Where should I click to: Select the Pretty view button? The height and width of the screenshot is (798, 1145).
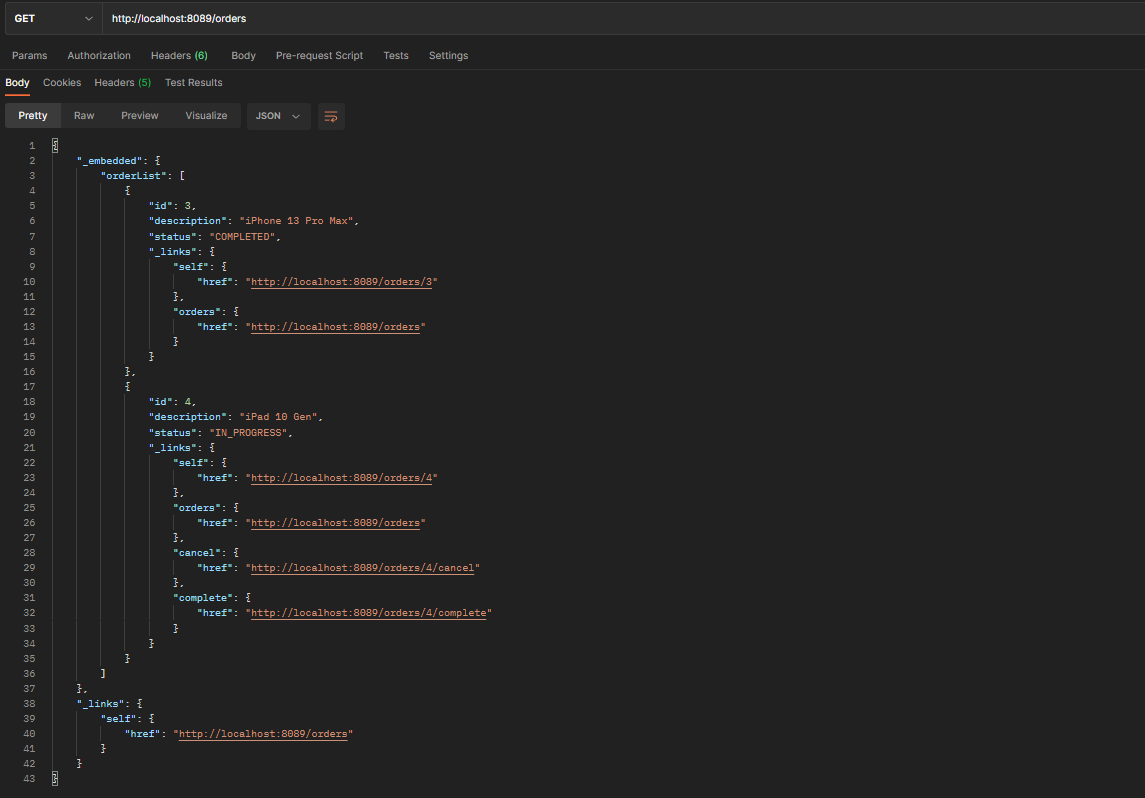pyautogui.click(x=33, y=116)
